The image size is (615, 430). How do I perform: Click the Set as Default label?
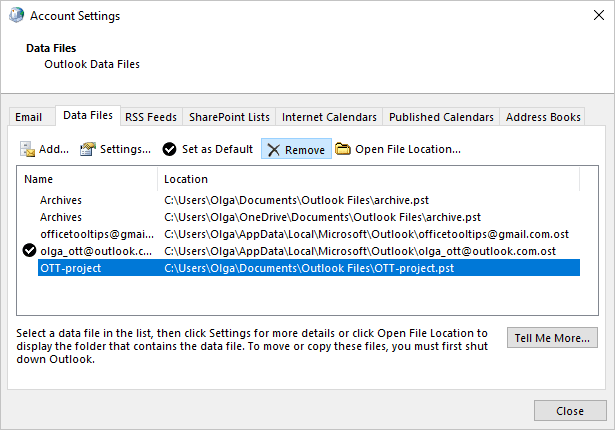[x=217, y=149]
